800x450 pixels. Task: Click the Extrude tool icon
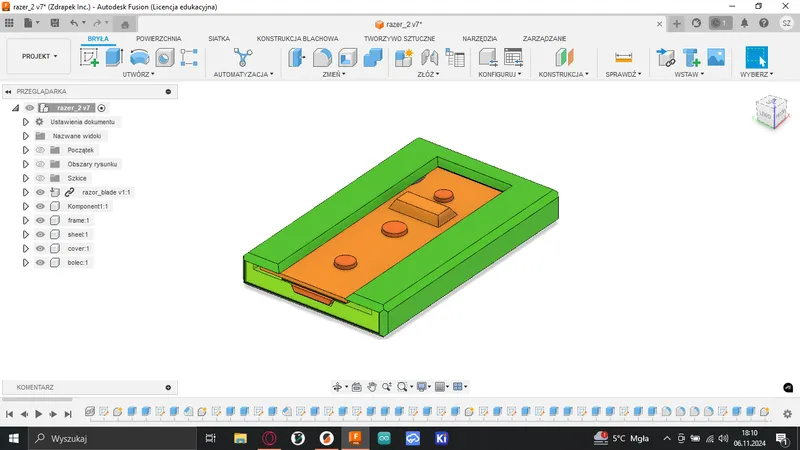click(x=113, y=58)
